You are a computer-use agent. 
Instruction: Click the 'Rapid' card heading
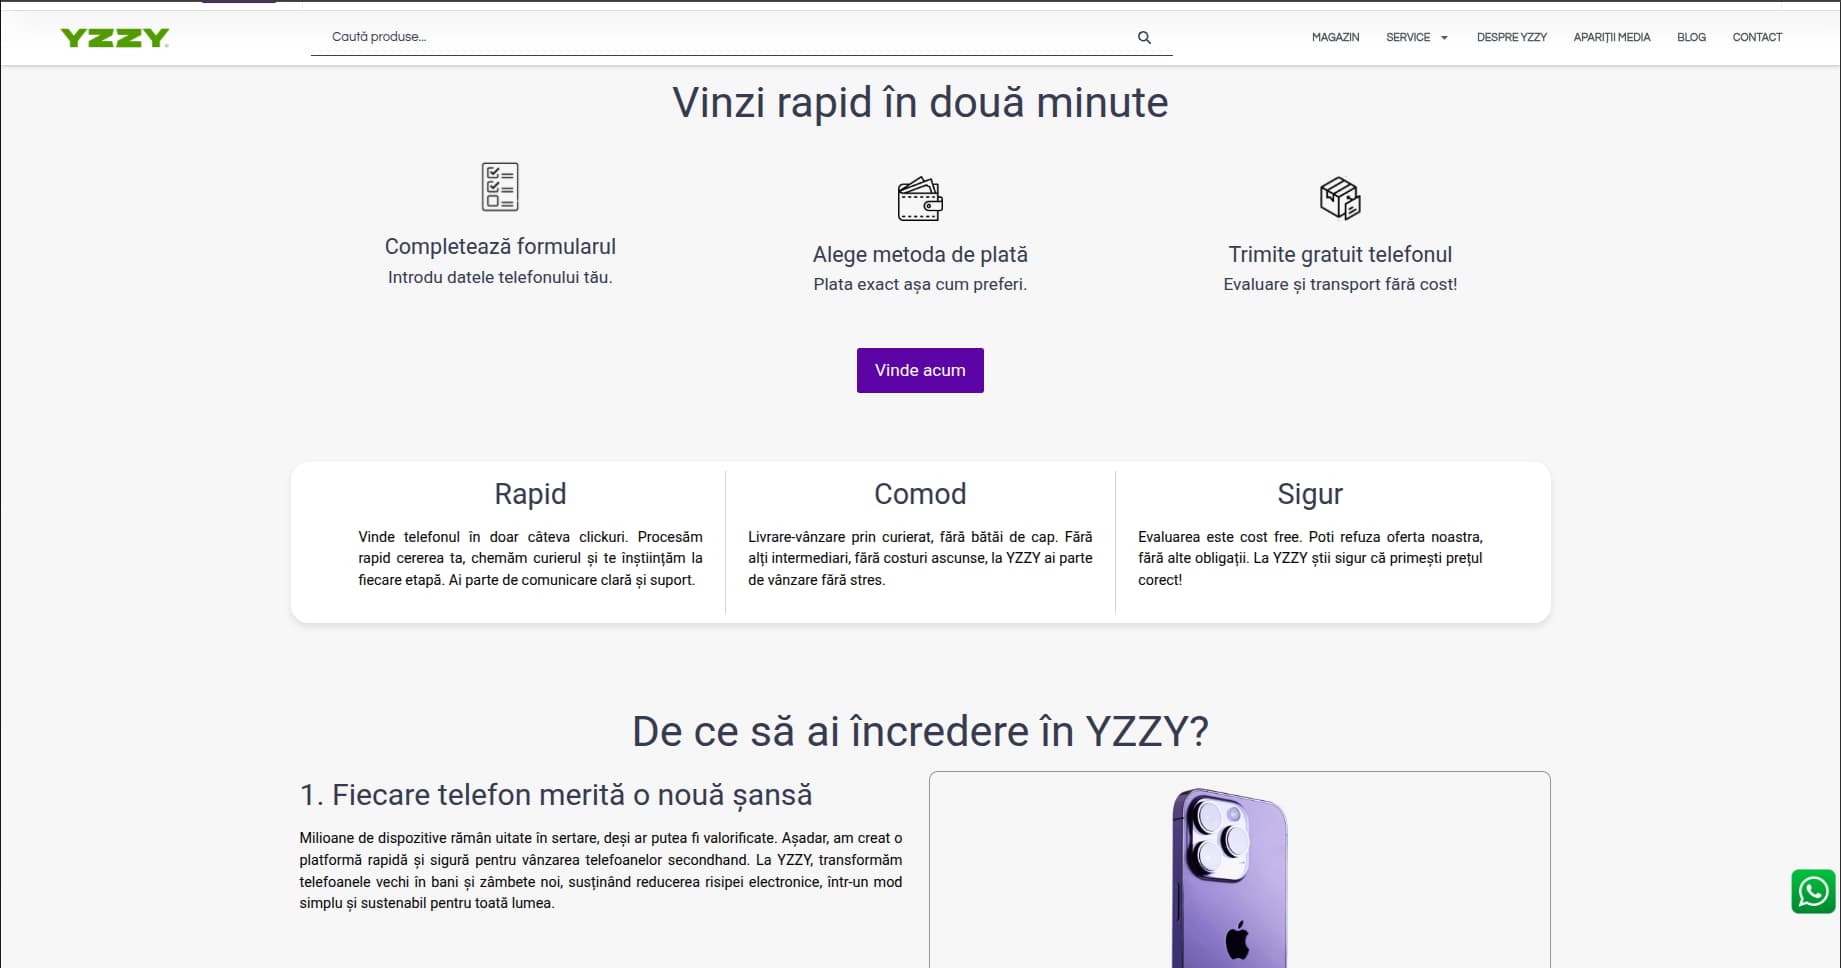[530, 494]
